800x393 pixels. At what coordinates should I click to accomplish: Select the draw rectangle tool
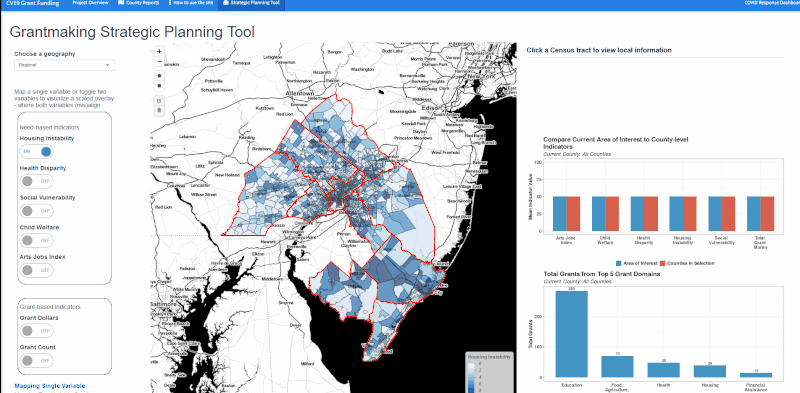(159, 86)
